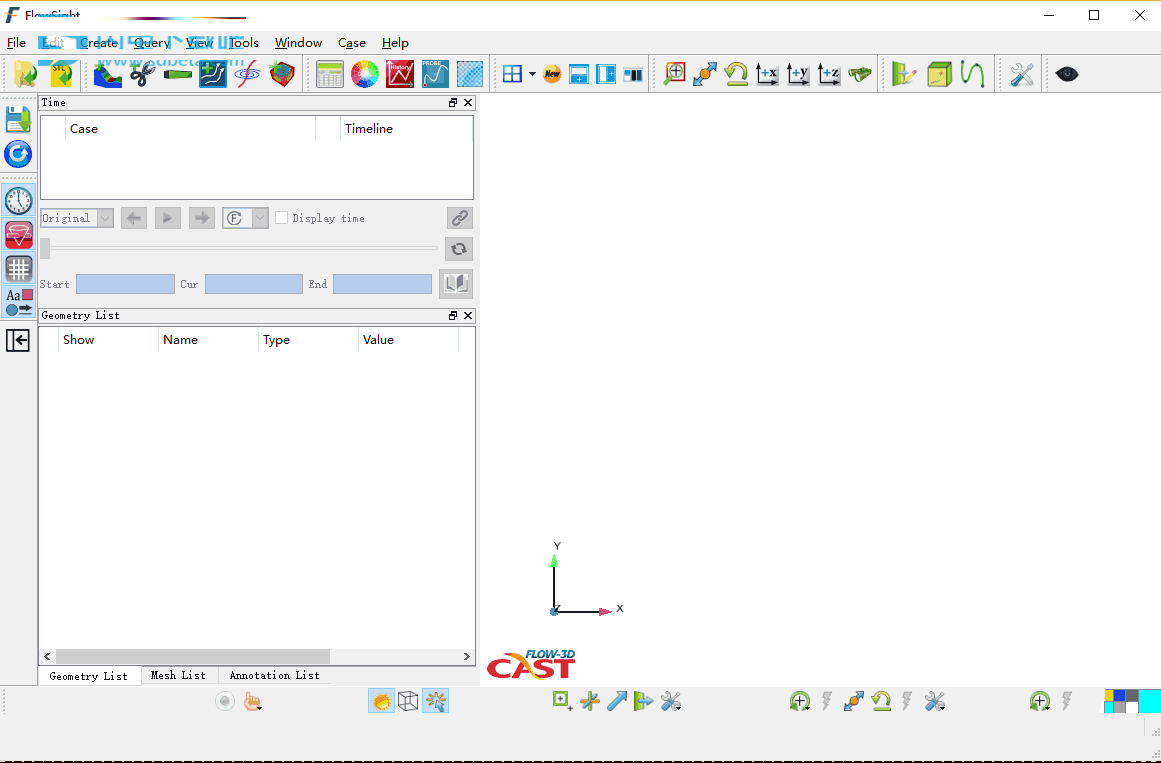Click the Start time input field
This screenshot has width=1161, height=763.
[x=125, y=284]
